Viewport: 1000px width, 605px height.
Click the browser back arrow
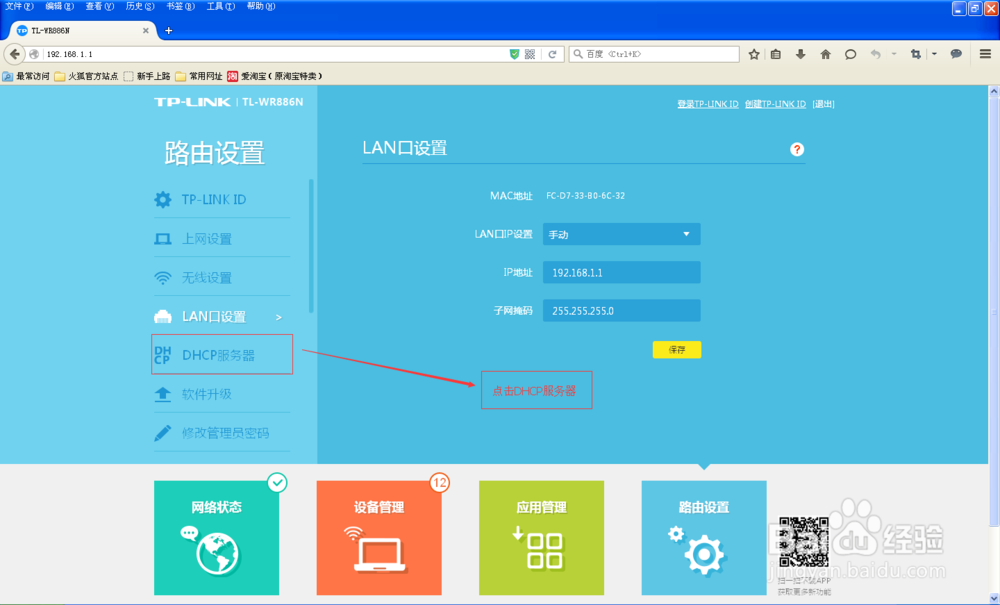pos(15,54)
